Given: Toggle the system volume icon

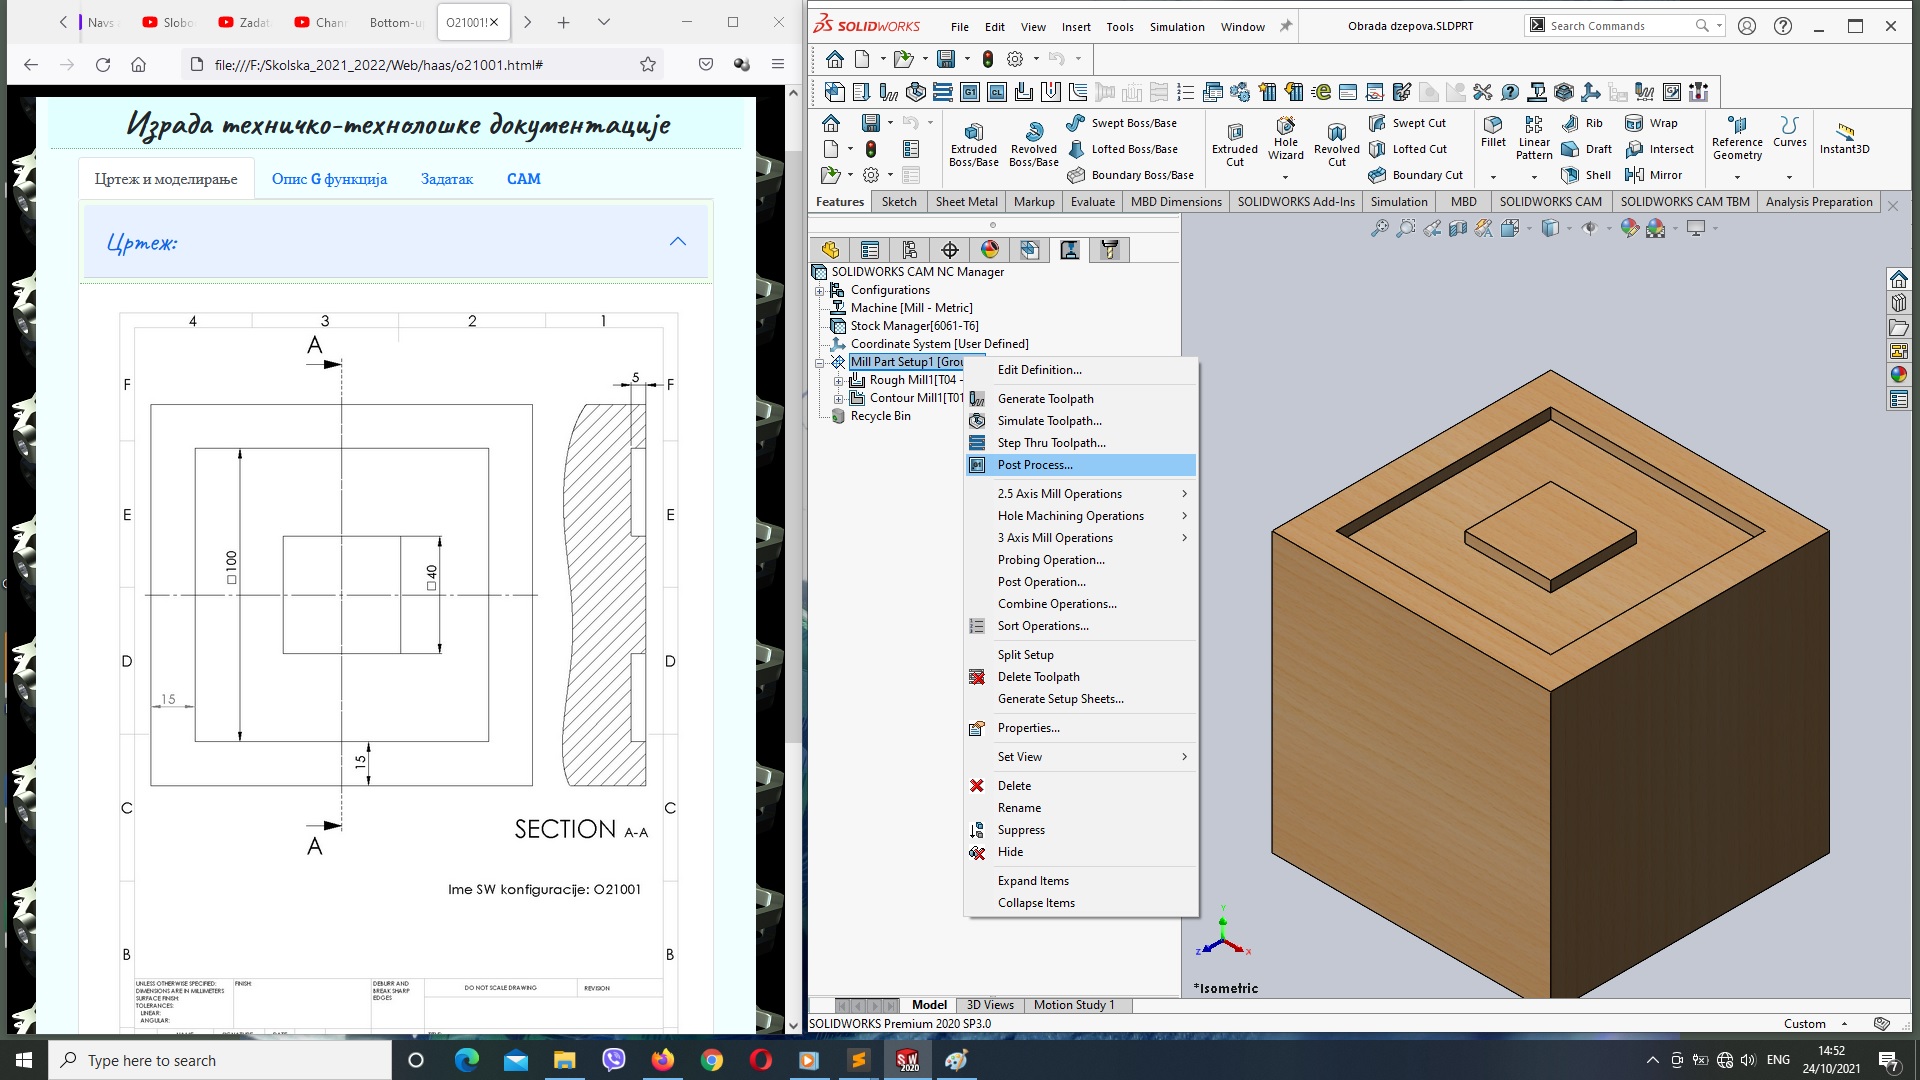Looking at the screenshot, I should pyautogui.click(x=1748, y=1060).
